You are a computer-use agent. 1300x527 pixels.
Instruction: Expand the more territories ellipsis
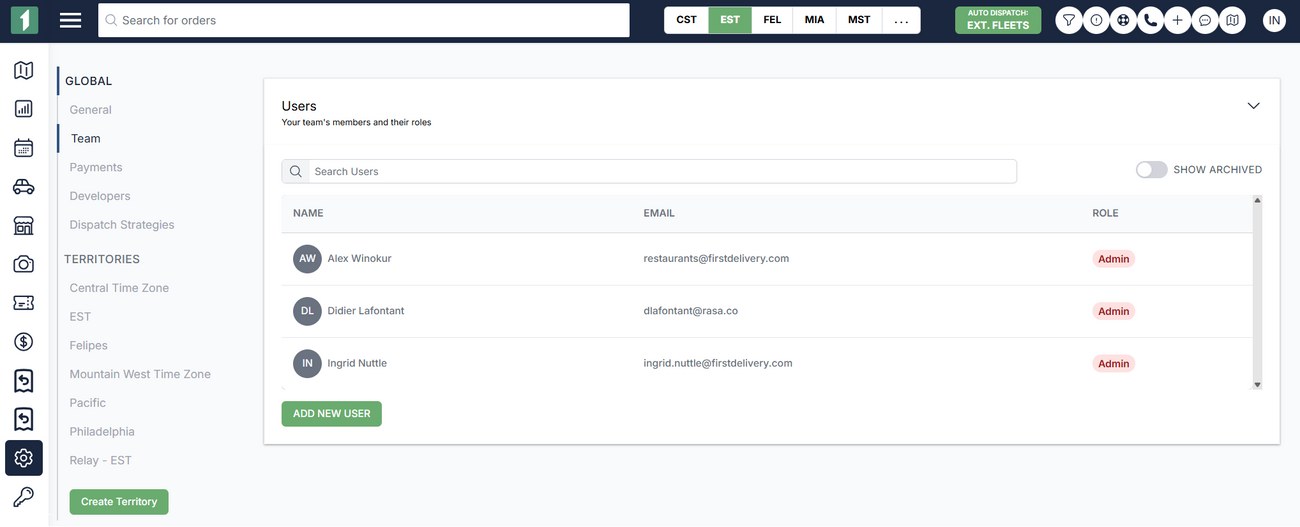[901, 20]
